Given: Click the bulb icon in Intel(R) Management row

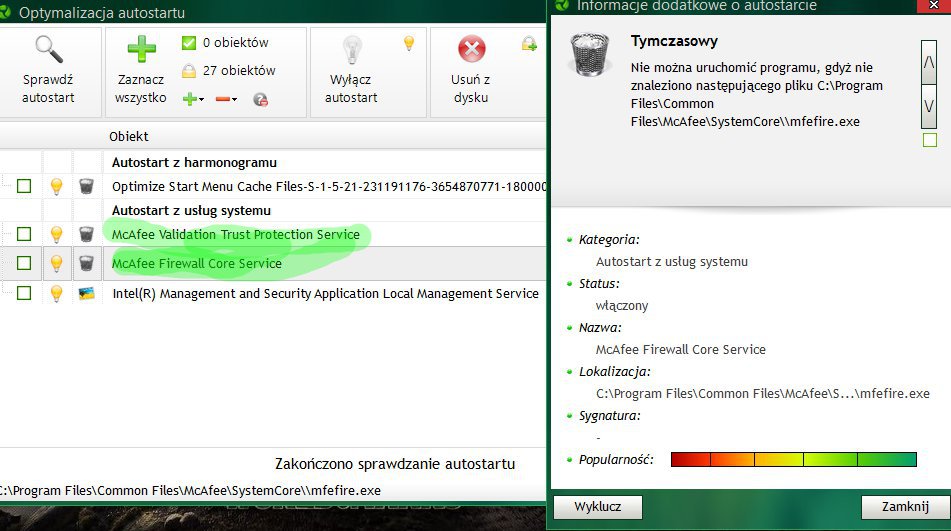Looking at the screenshot, I should pyautogui.click(x=56, y=293).
